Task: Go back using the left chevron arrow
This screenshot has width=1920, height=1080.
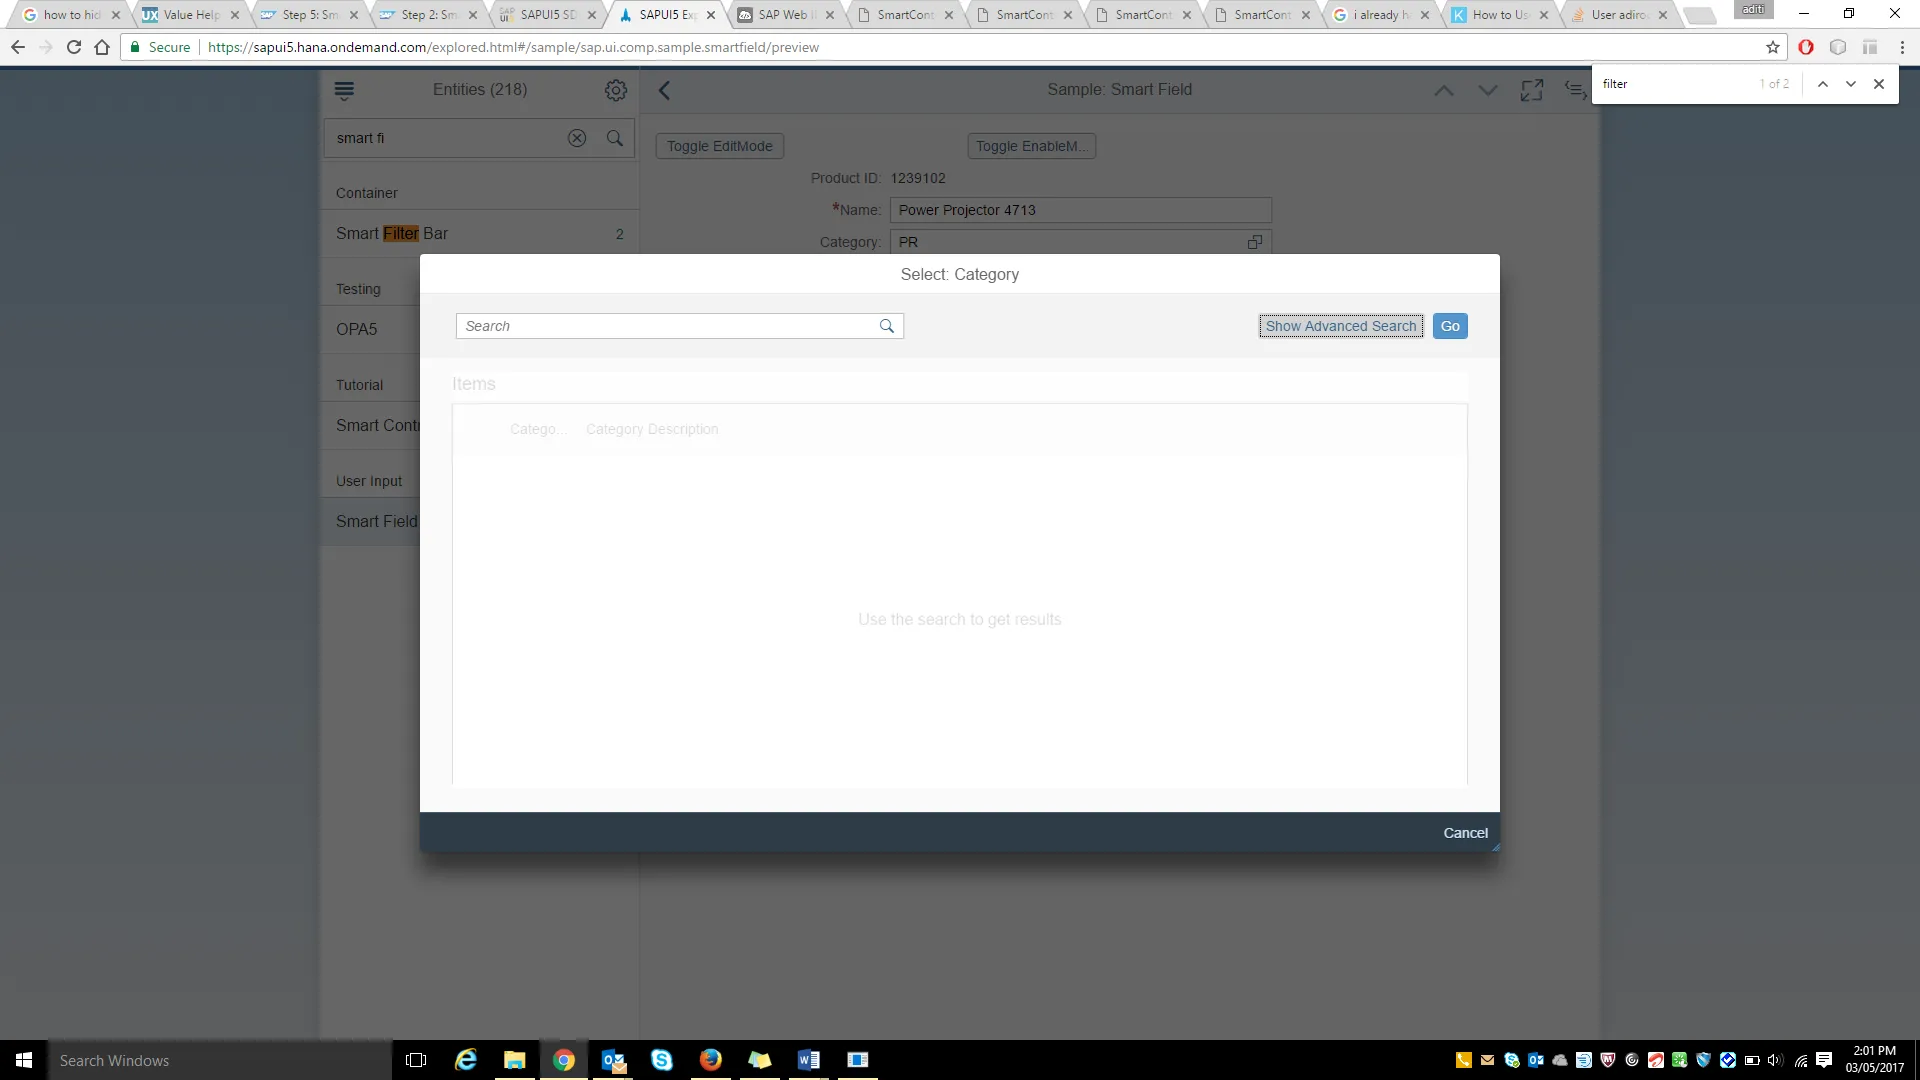Action: 665,90
